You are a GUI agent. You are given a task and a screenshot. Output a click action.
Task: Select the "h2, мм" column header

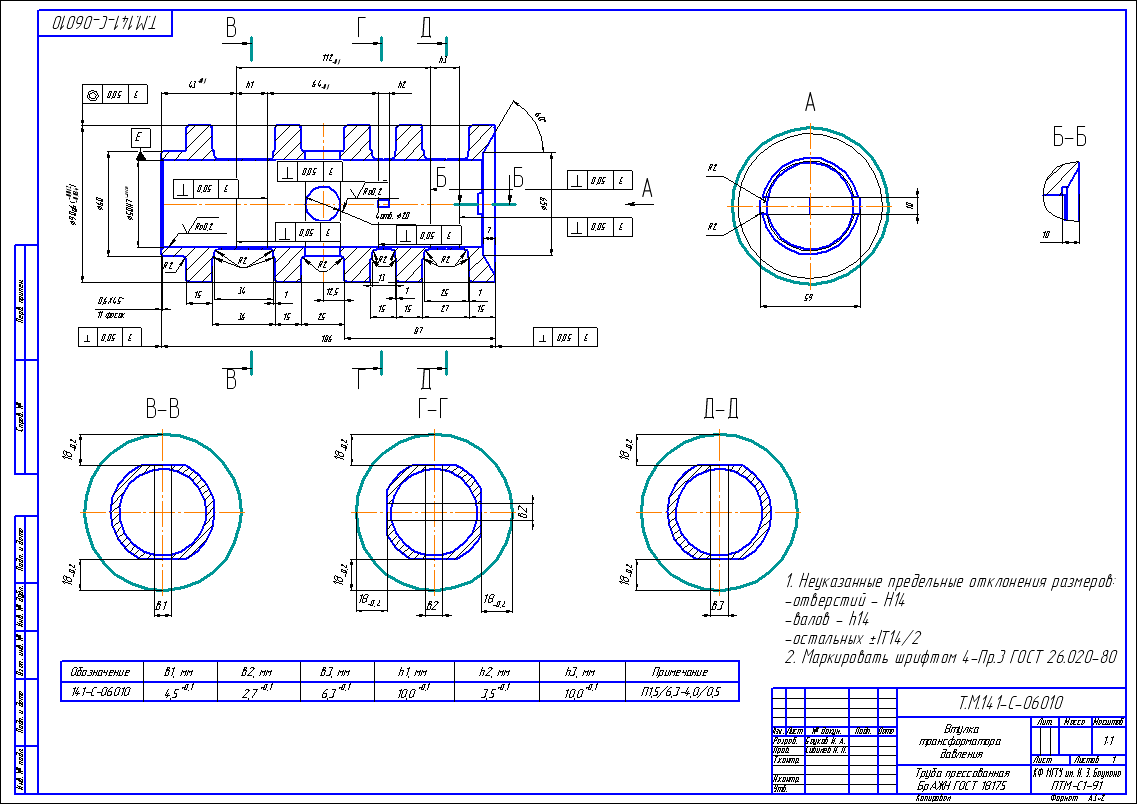(x=495, y=673)
